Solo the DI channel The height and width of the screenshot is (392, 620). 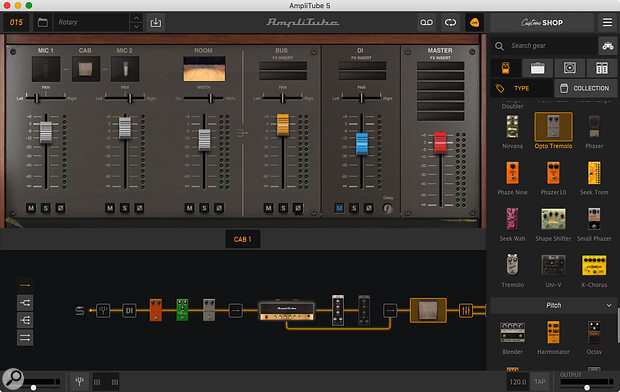354,208
